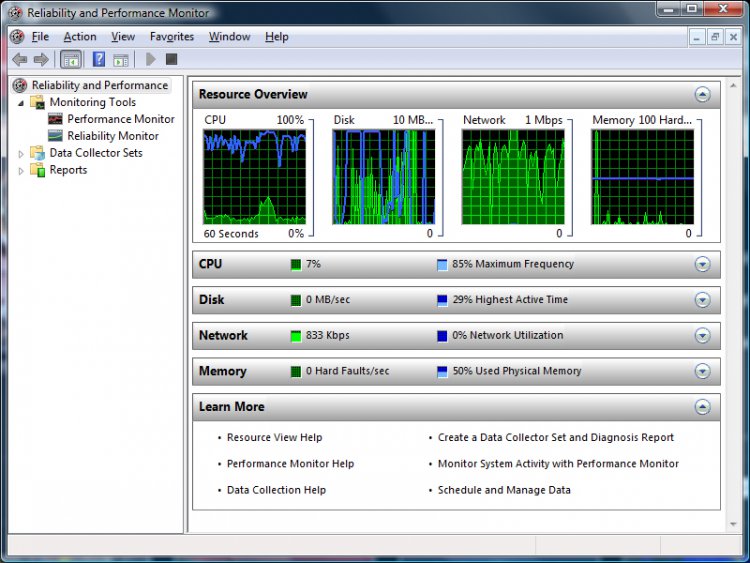Select Monitoring Tools tree item
Screen dimensions: 750x563
pos(93,102)
